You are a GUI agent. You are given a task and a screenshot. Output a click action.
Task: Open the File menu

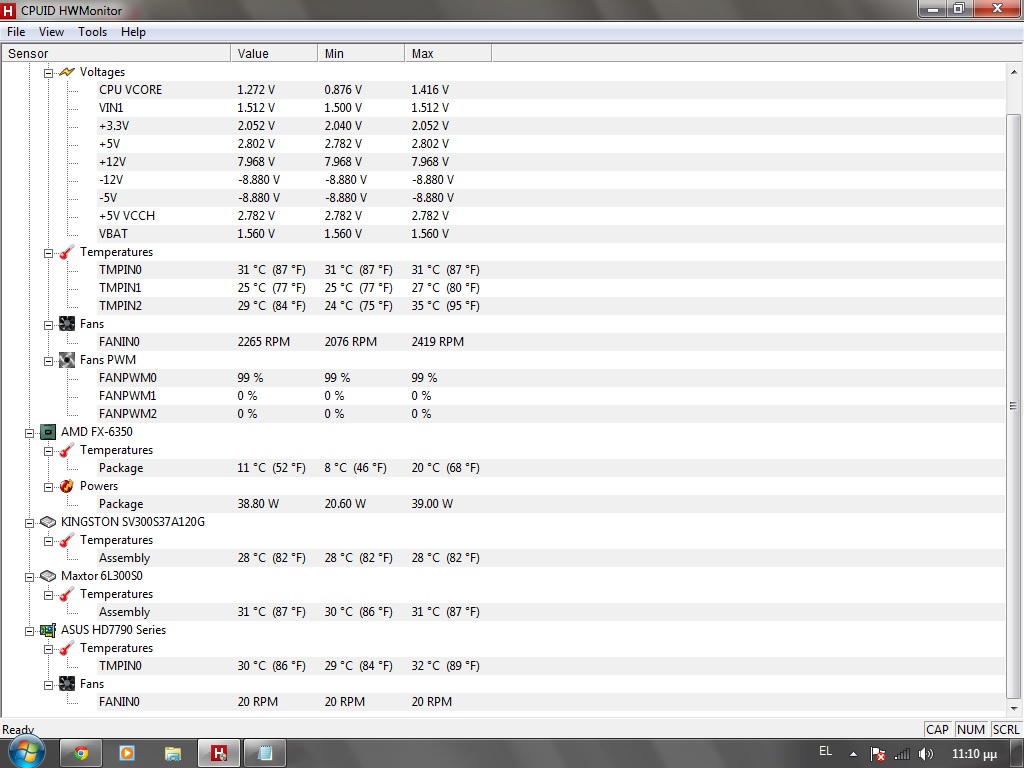tap(16, 32)
